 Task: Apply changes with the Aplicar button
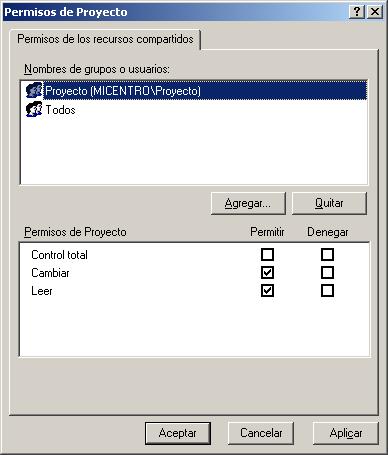[346, 433]
